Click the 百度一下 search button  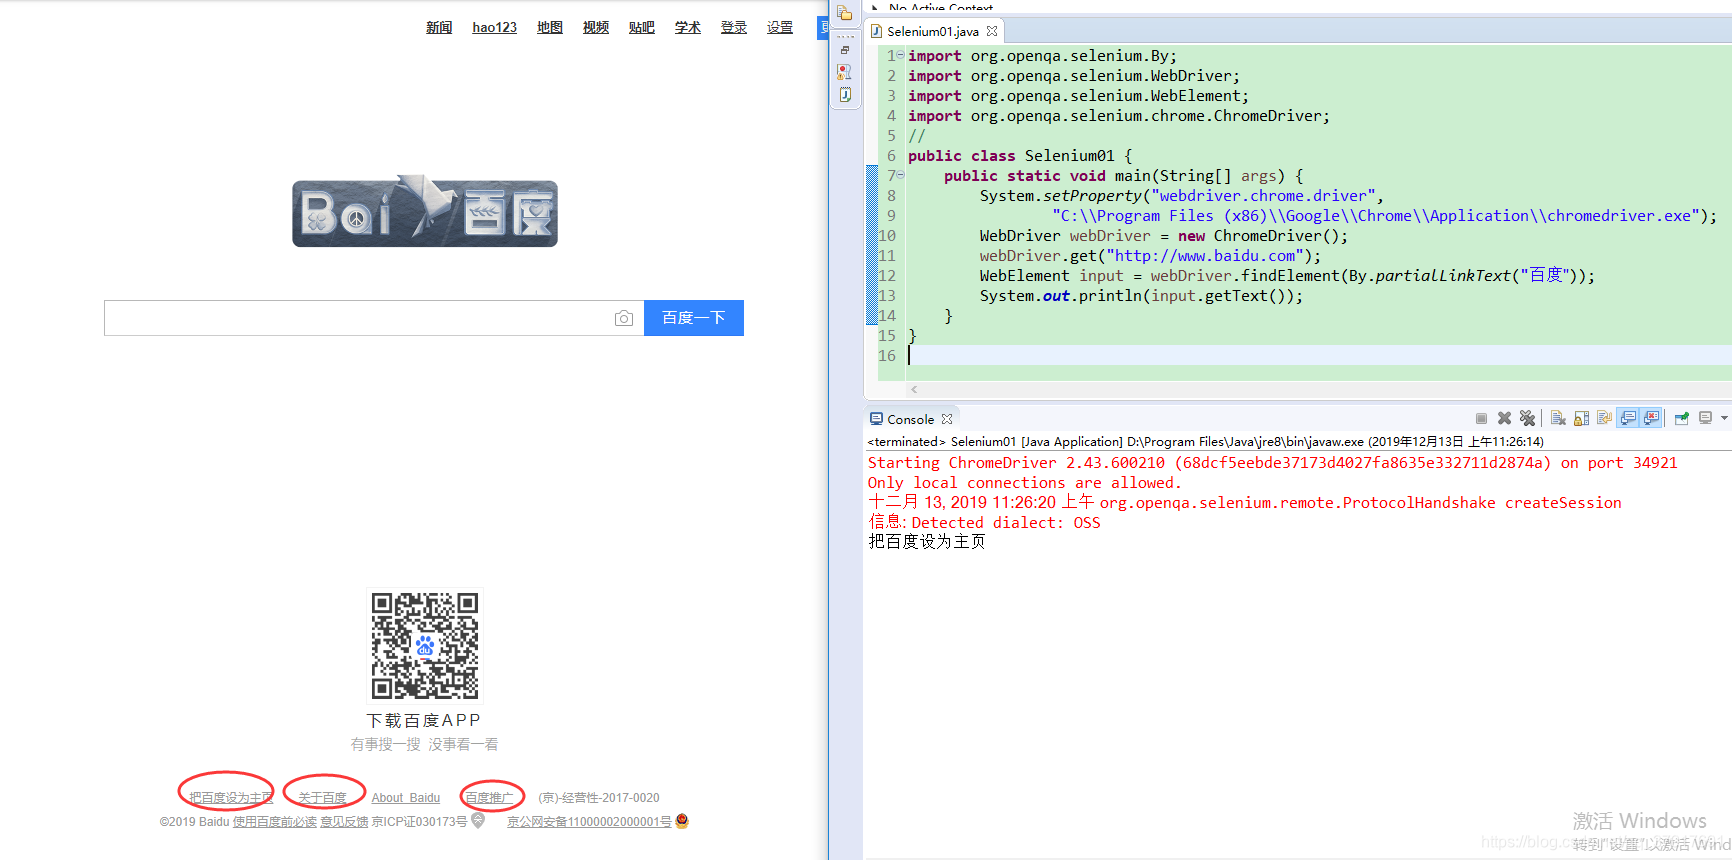tap(694, 318)
